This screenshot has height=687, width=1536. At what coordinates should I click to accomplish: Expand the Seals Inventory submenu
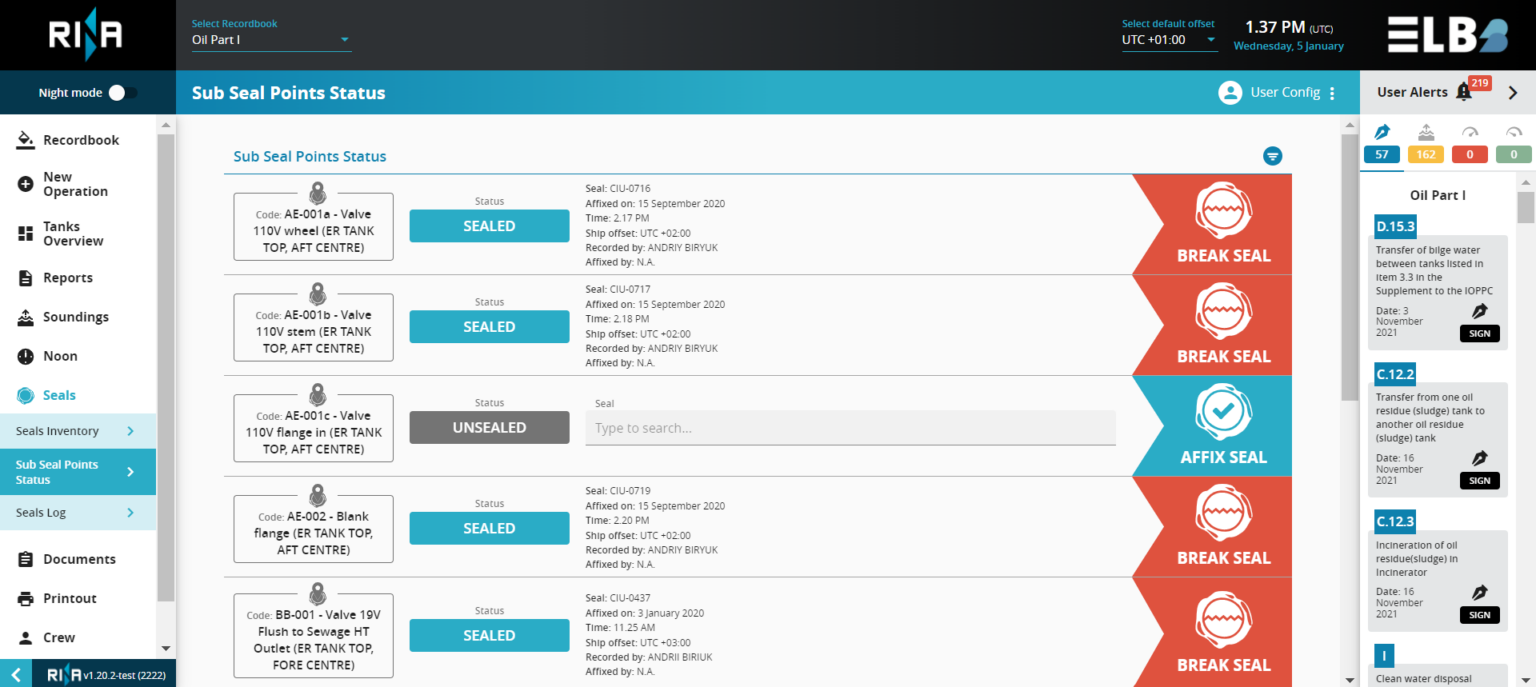coord(78,430)
